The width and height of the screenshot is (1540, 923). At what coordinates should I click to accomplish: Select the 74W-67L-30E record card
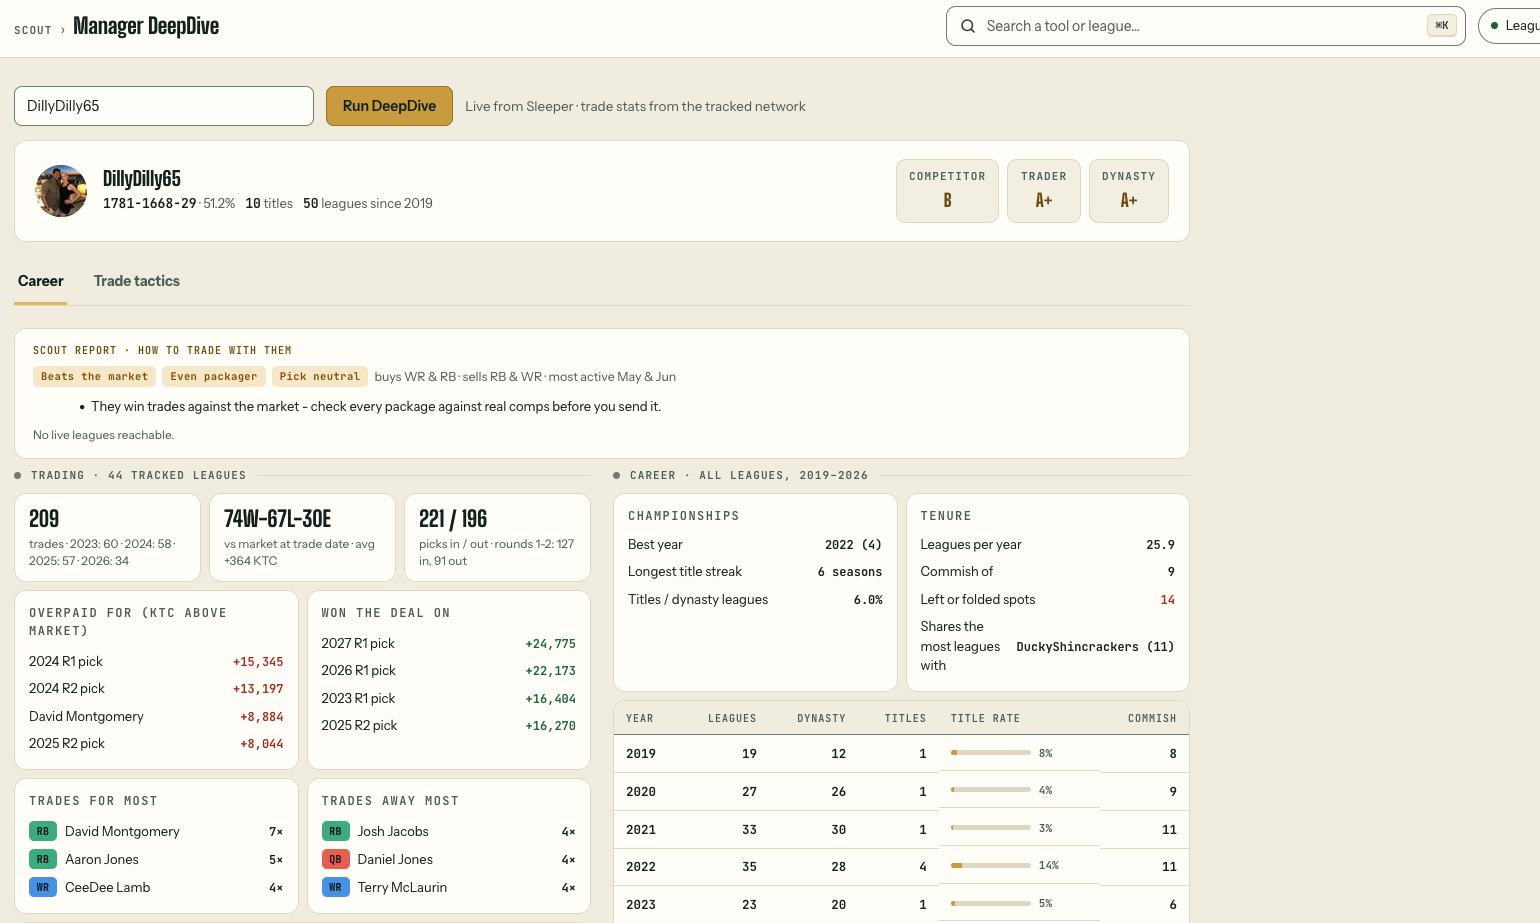[x=302, y=537]
